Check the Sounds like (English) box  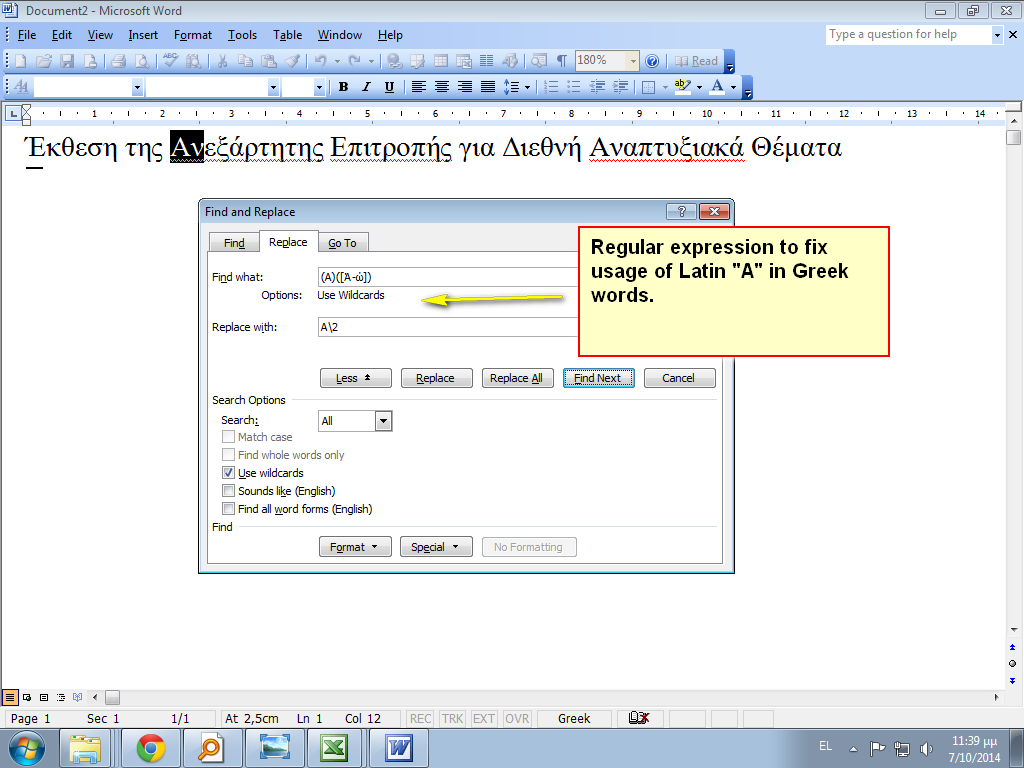[228, 490]
